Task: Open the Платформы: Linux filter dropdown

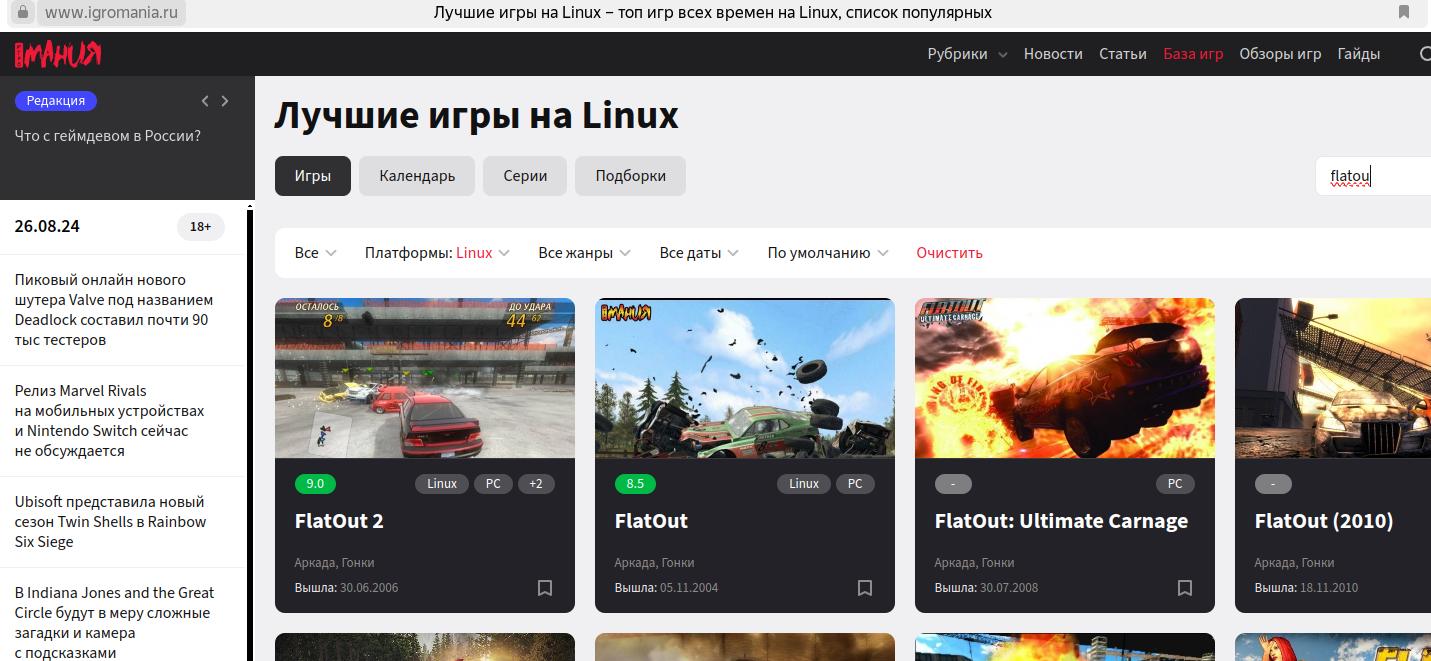Action: [x=437, y=253]
